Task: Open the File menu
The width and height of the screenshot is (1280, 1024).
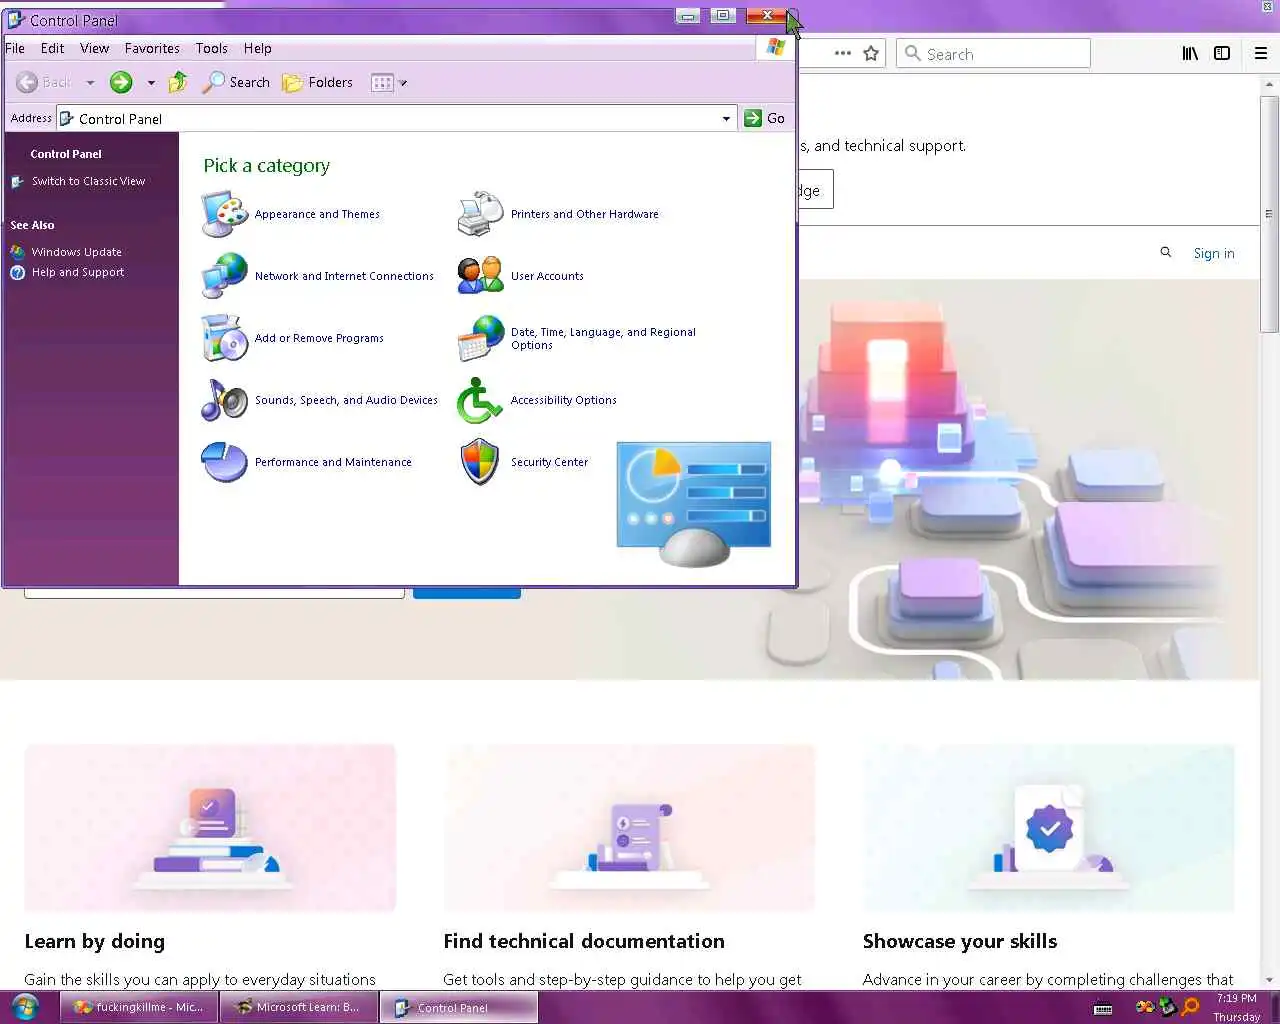Action: [x=15, y=48]
